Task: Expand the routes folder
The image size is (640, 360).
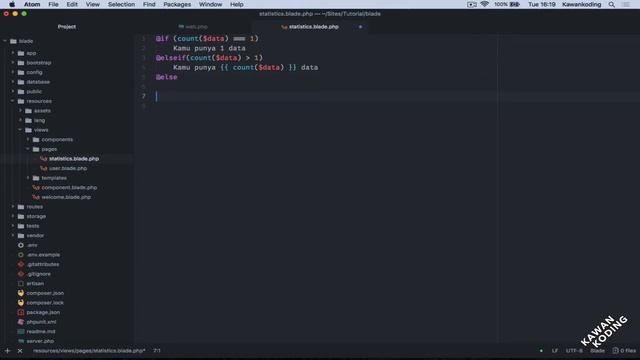Action: pos(13,207)
